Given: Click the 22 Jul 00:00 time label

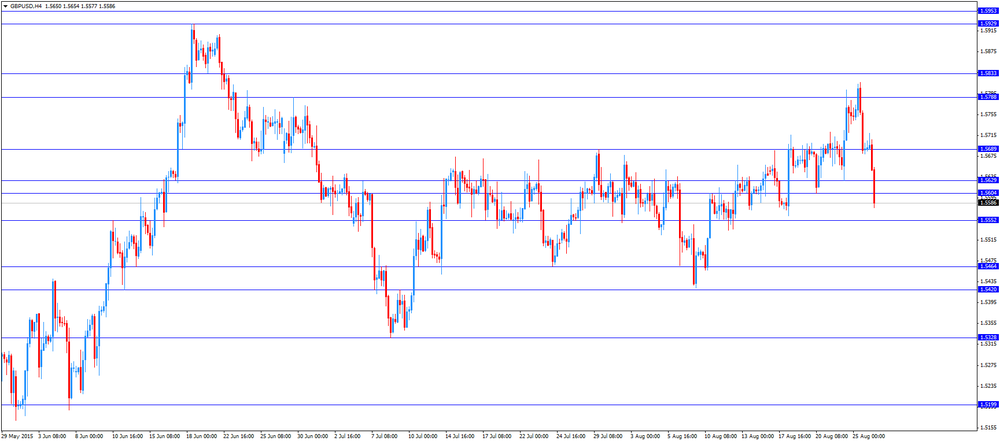Looking at the screenshot, I should pyautogui.click(x=534, y=437).
